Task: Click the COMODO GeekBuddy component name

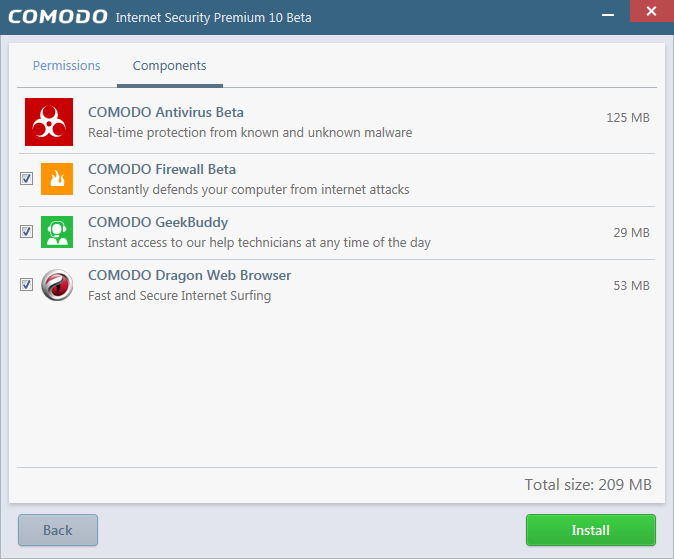Action: [158, 222]
